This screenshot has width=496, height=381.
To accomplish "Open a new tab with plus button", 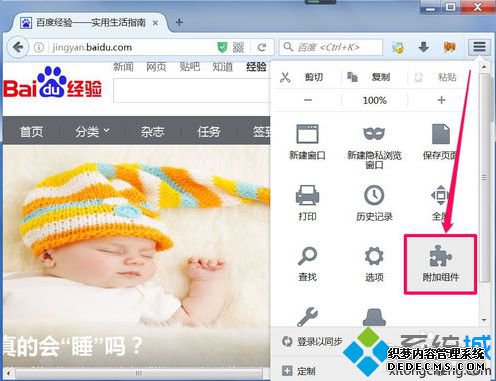I will (179, 22).
